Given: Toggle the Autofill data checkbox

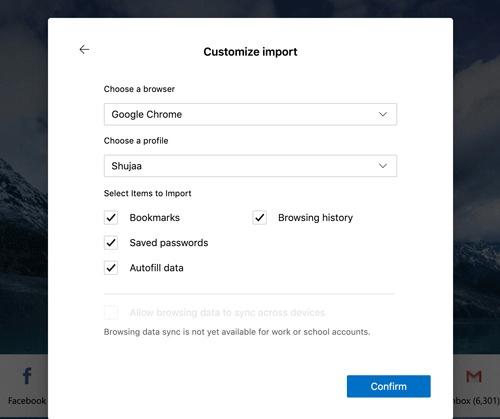Looking at the screenshot, I should pyautogui.click(x=111, y=268).
